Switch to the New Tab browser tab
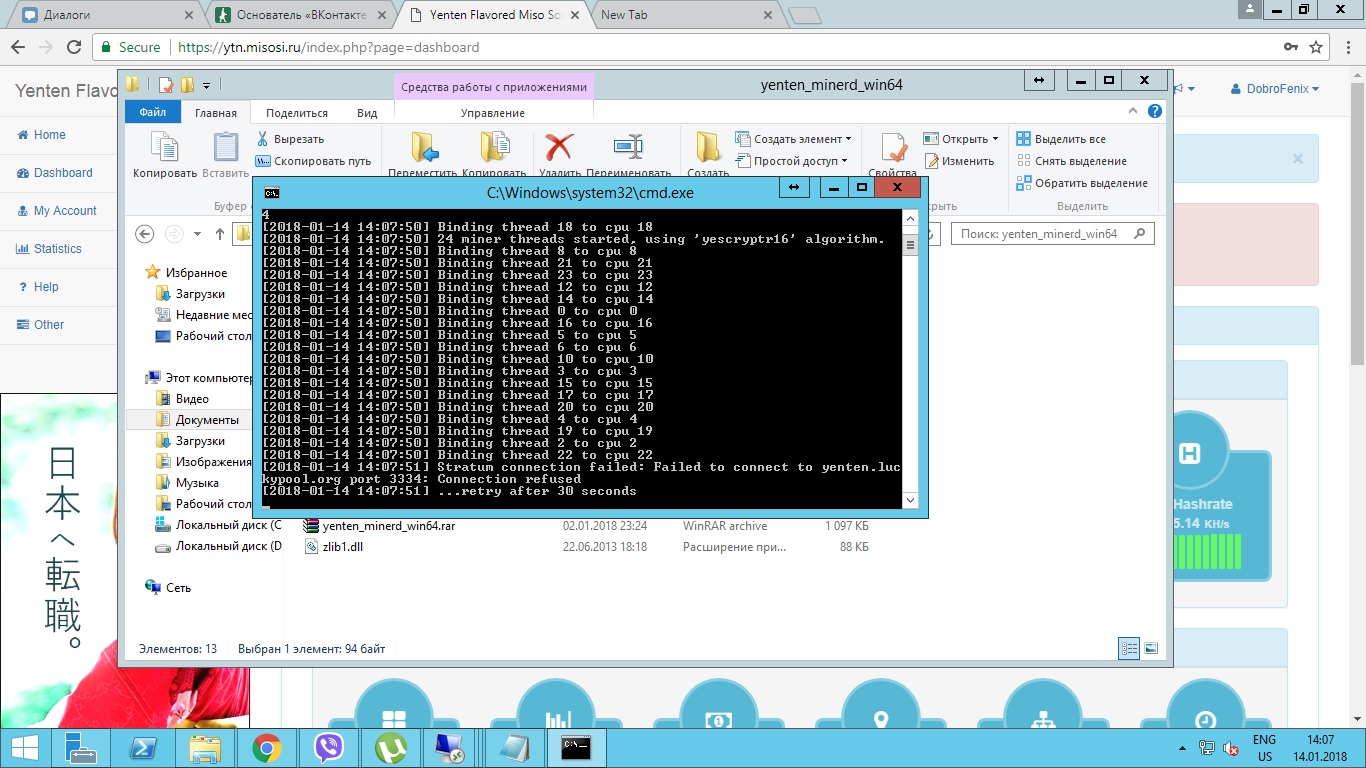Image resolution: width=1366 pixels, height=768 pixels. click(x=684, y=15)
